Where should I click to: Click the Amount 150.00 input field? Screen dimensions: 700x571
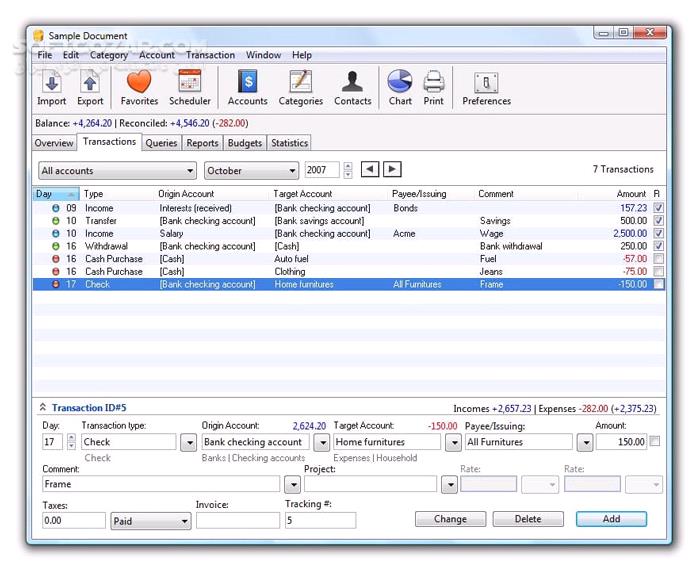coord(621,442)
